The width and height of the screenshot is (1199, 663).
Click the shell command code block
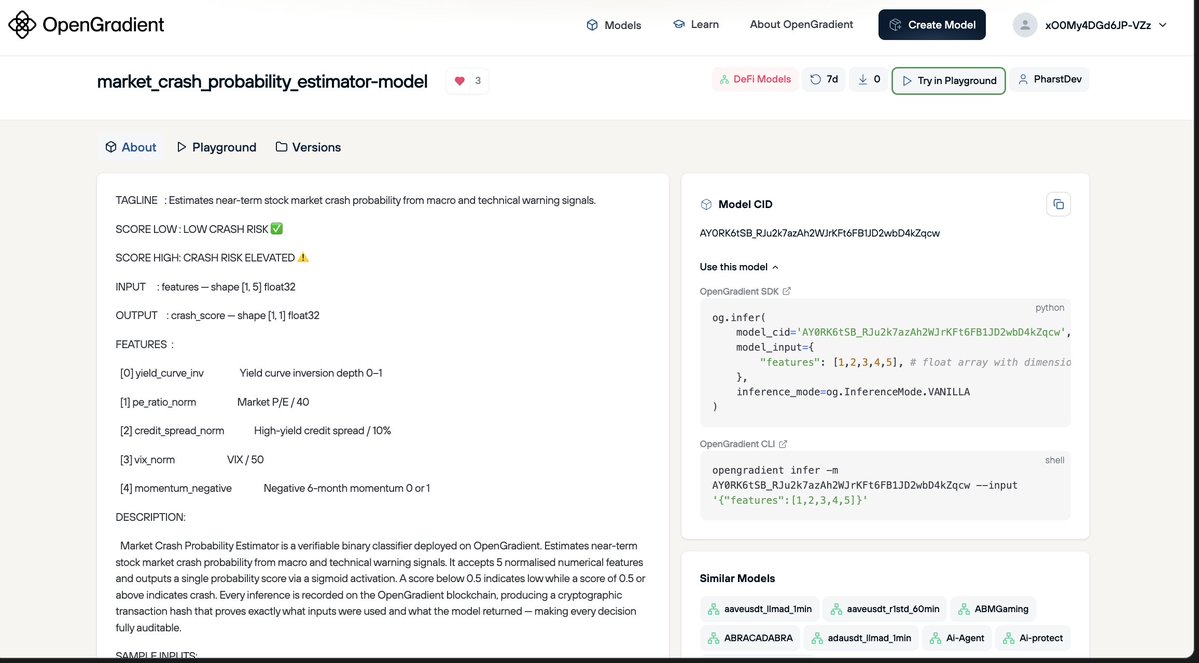coord(885,486)
